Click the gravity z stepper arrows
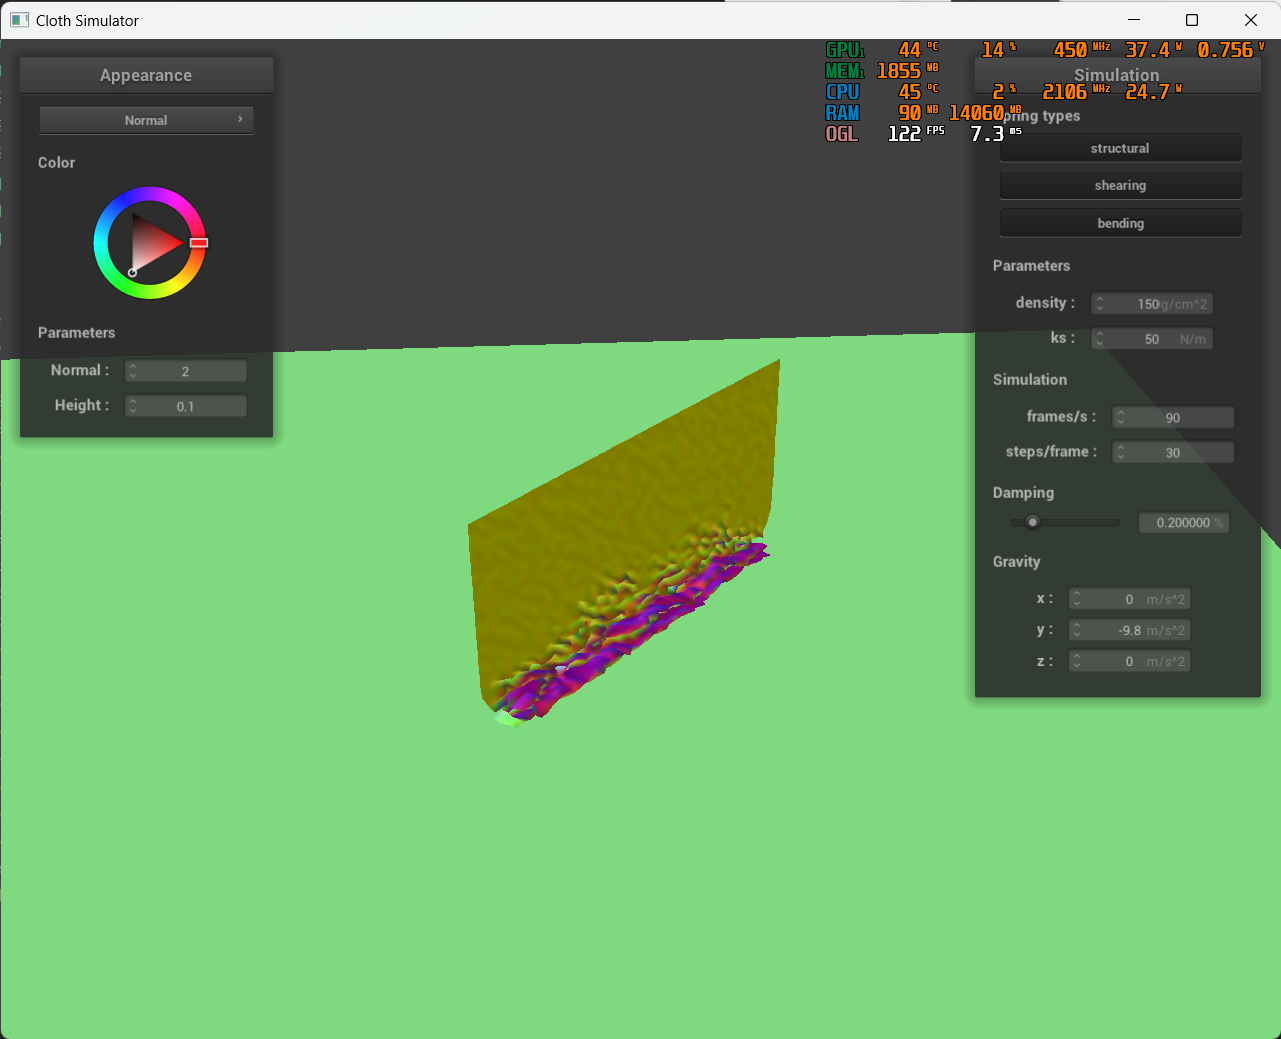This screenshot has width=1281, height=1039. tap(1076, 661)
